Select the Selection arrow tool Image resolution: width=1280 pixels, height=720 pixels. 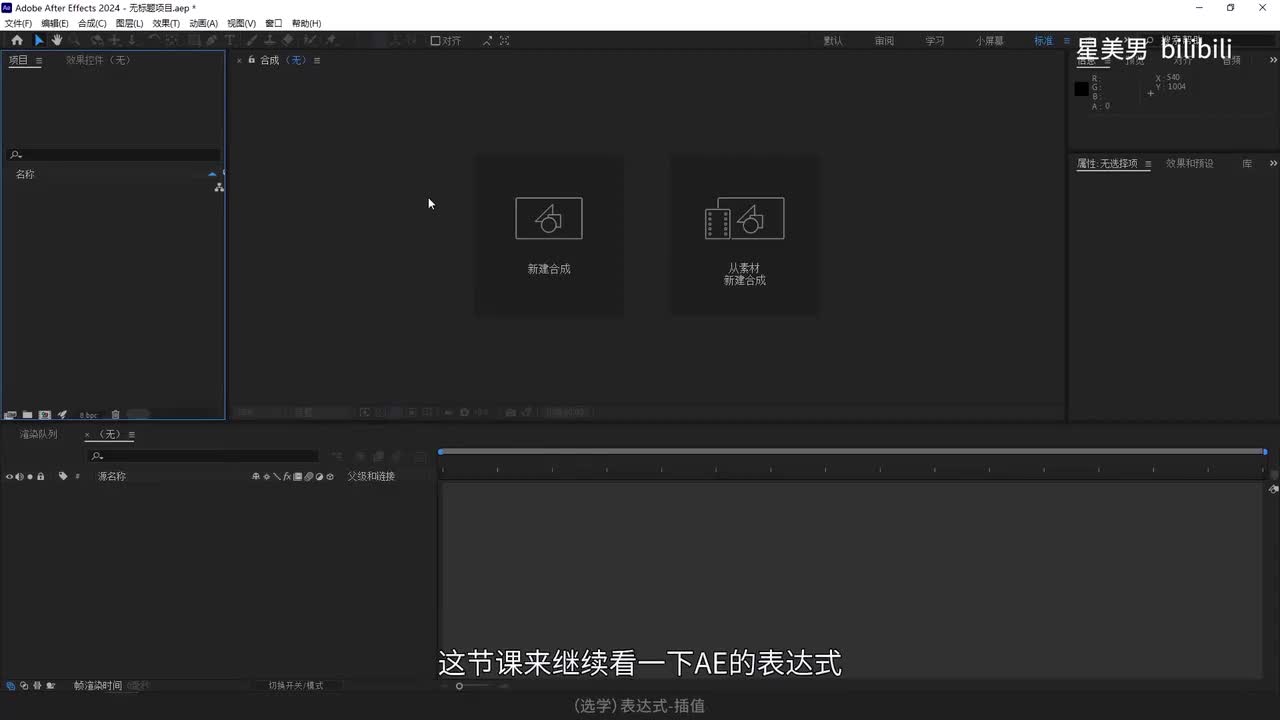coord(39,40)
